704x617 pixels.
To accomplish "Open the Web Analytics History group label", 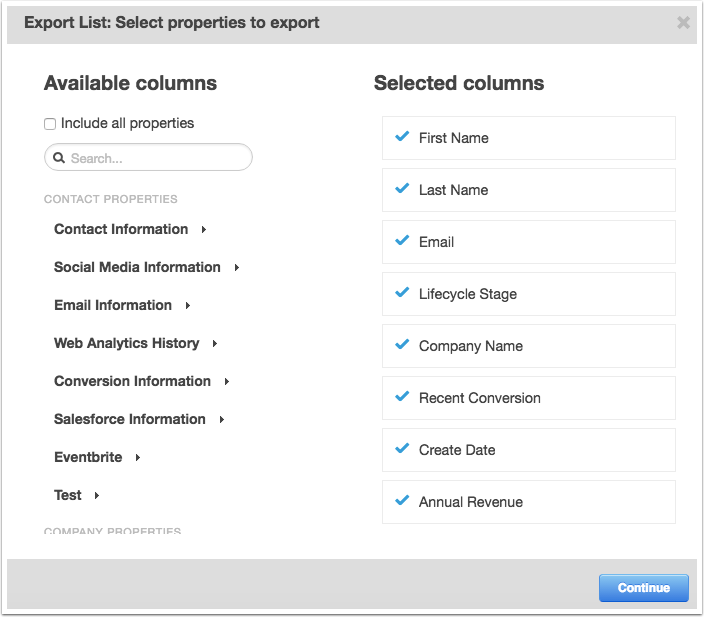I will tap(127, 343).
